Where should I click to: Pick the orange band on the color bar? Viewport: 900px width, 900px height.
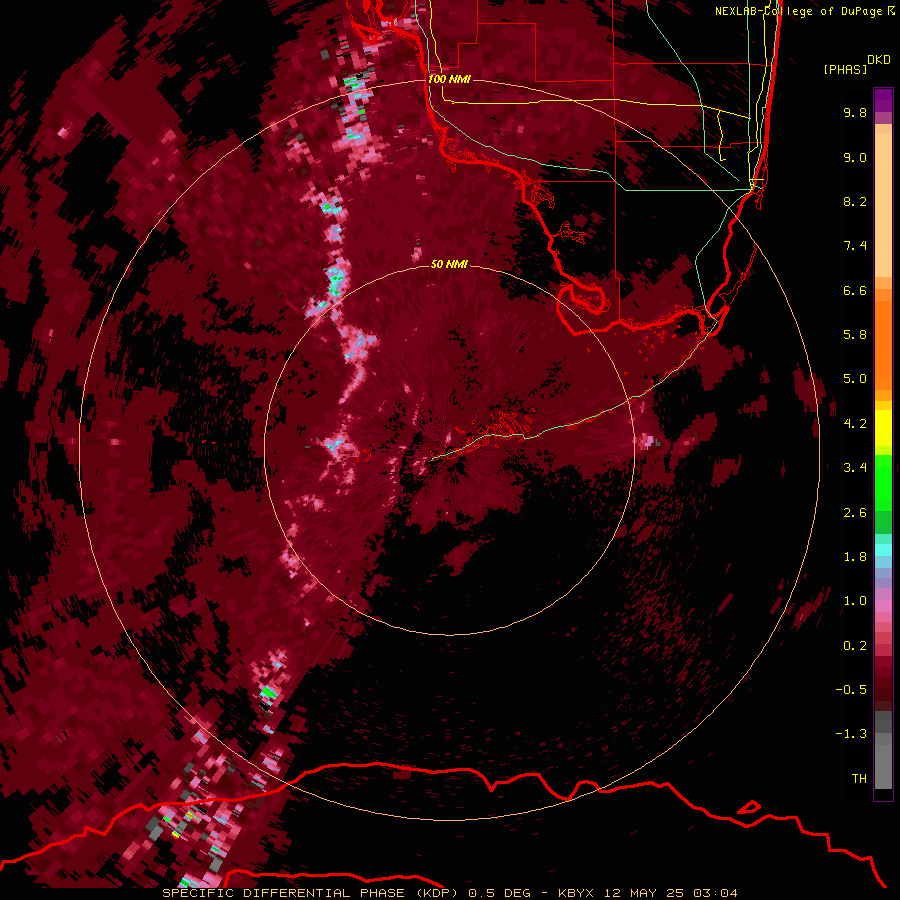(x=883, y=344)
